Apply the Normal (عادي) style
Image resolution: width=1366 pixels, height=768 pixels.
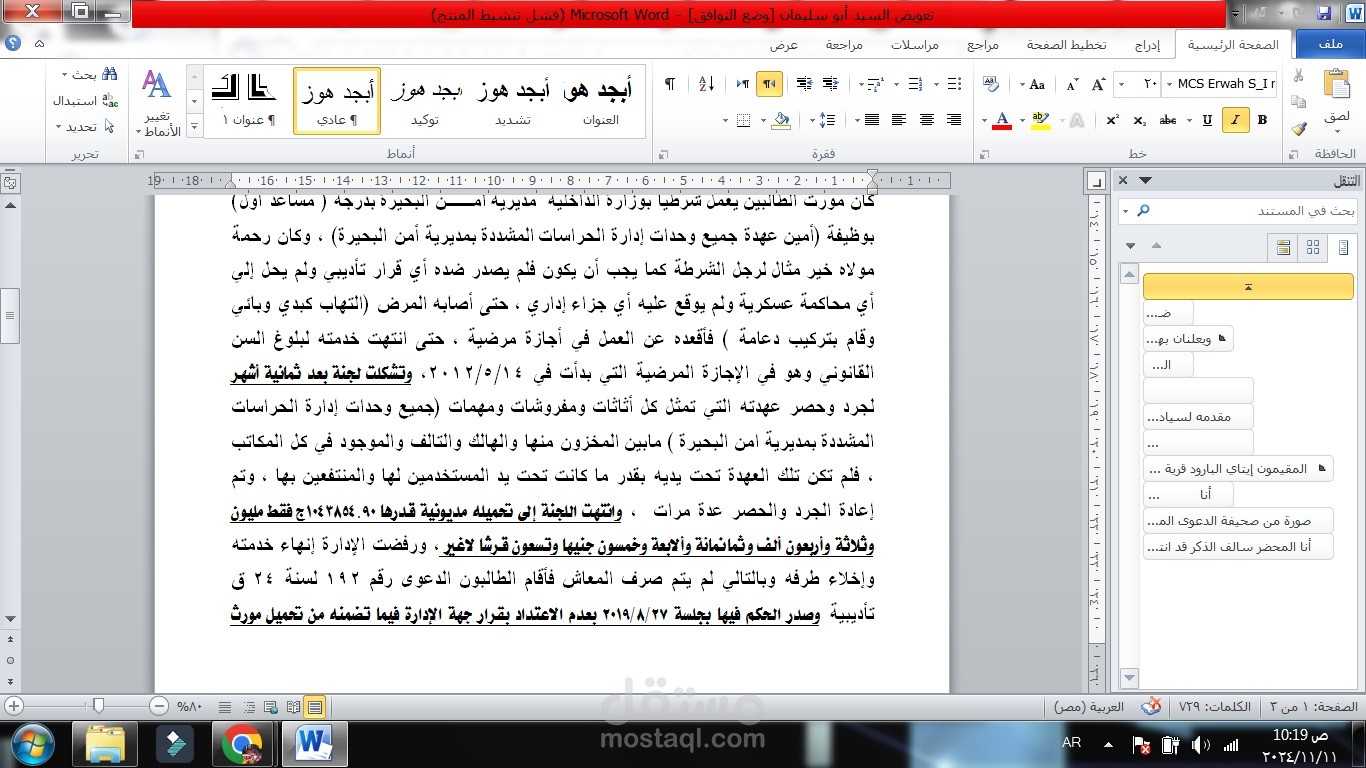337,101
